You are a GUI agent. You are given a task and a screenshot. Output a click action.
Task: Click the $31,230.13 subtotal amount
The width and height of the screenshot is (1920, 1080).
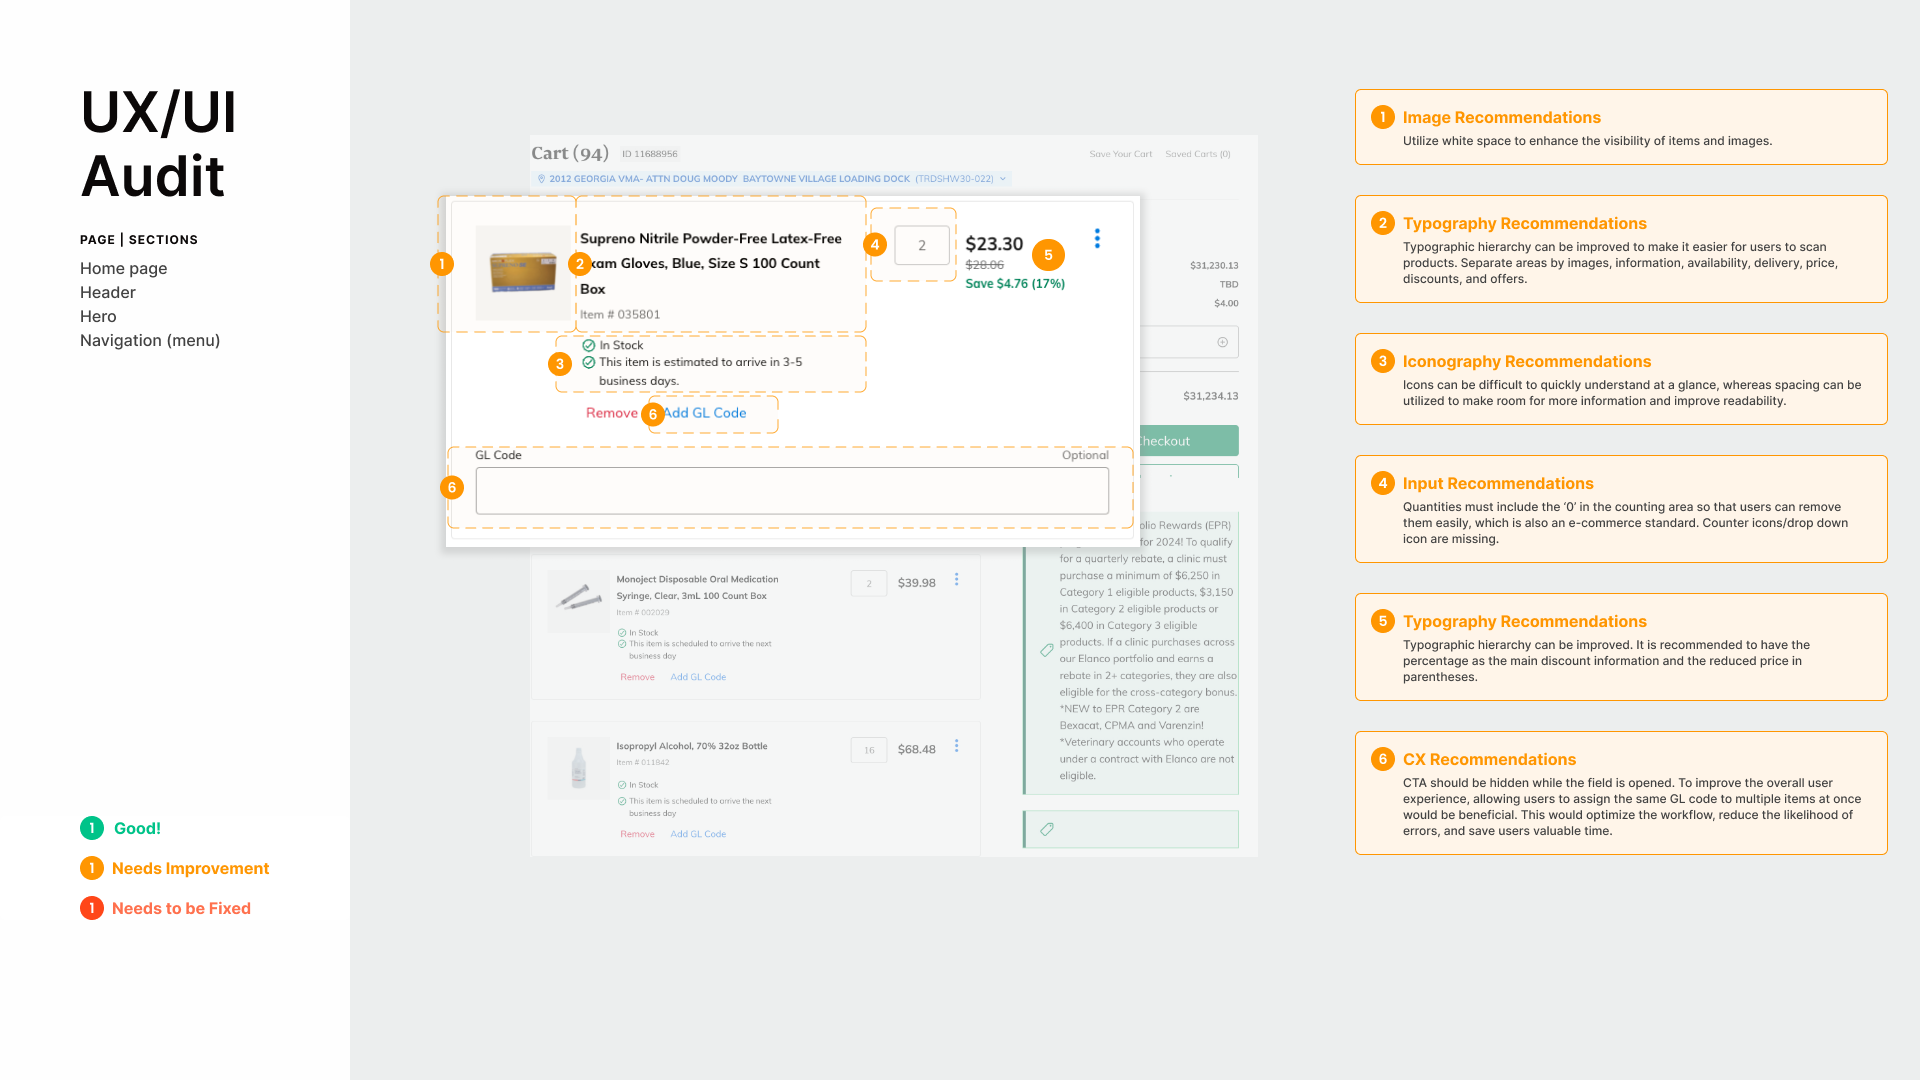click(1214, 266)
